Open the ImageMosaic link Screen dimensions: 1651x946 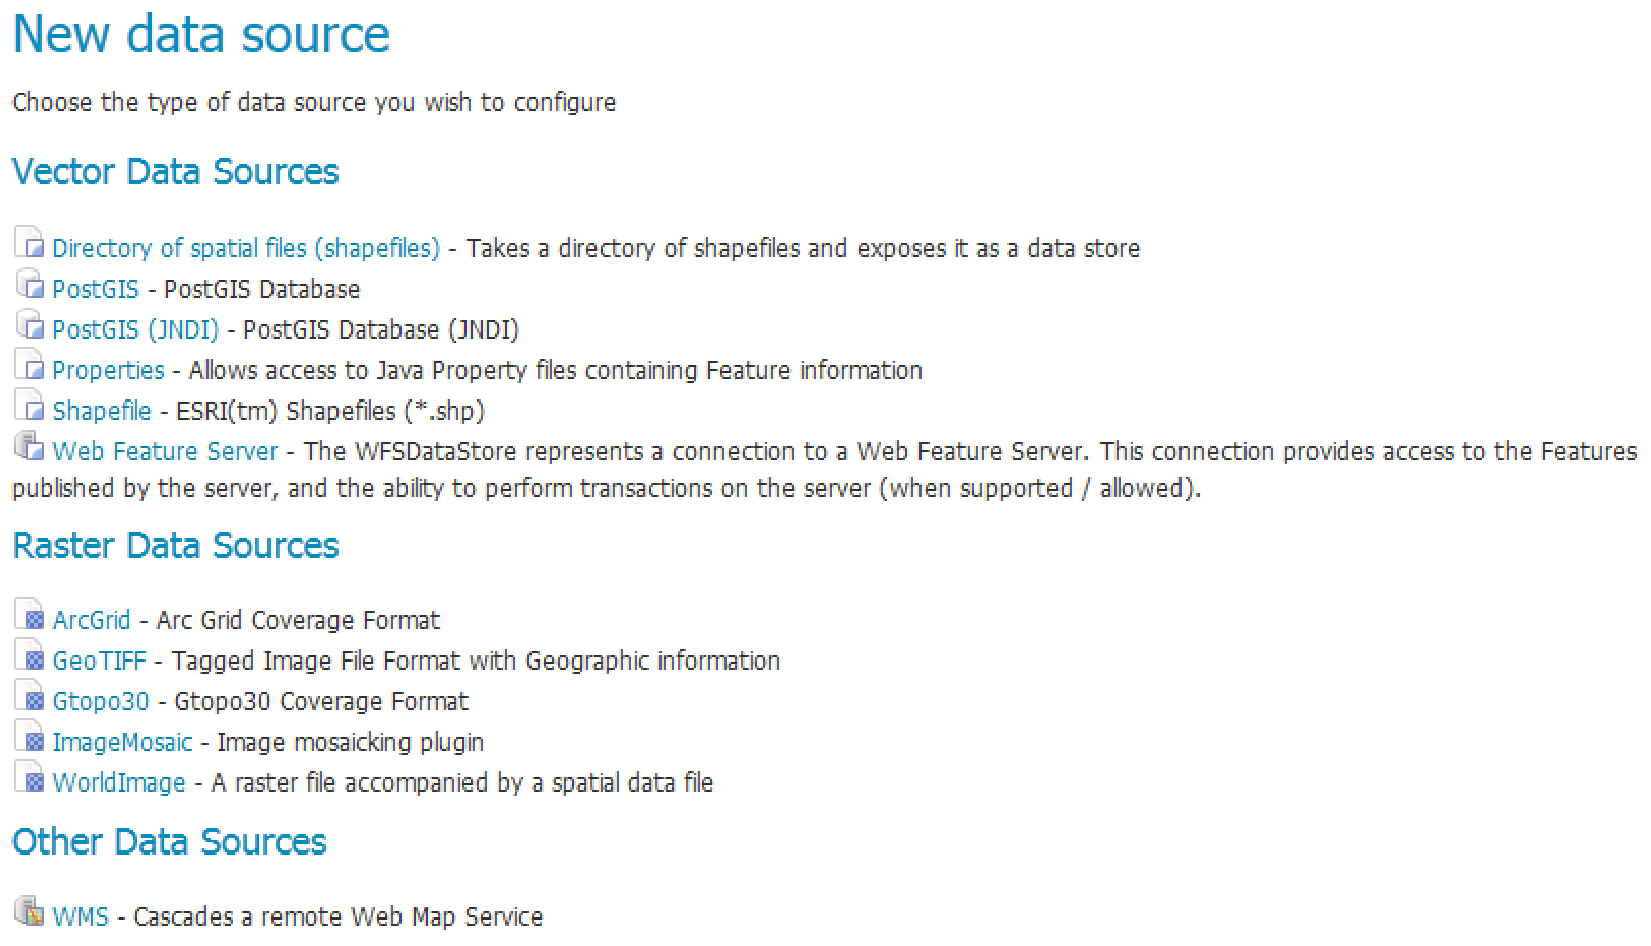click(122, 742)
